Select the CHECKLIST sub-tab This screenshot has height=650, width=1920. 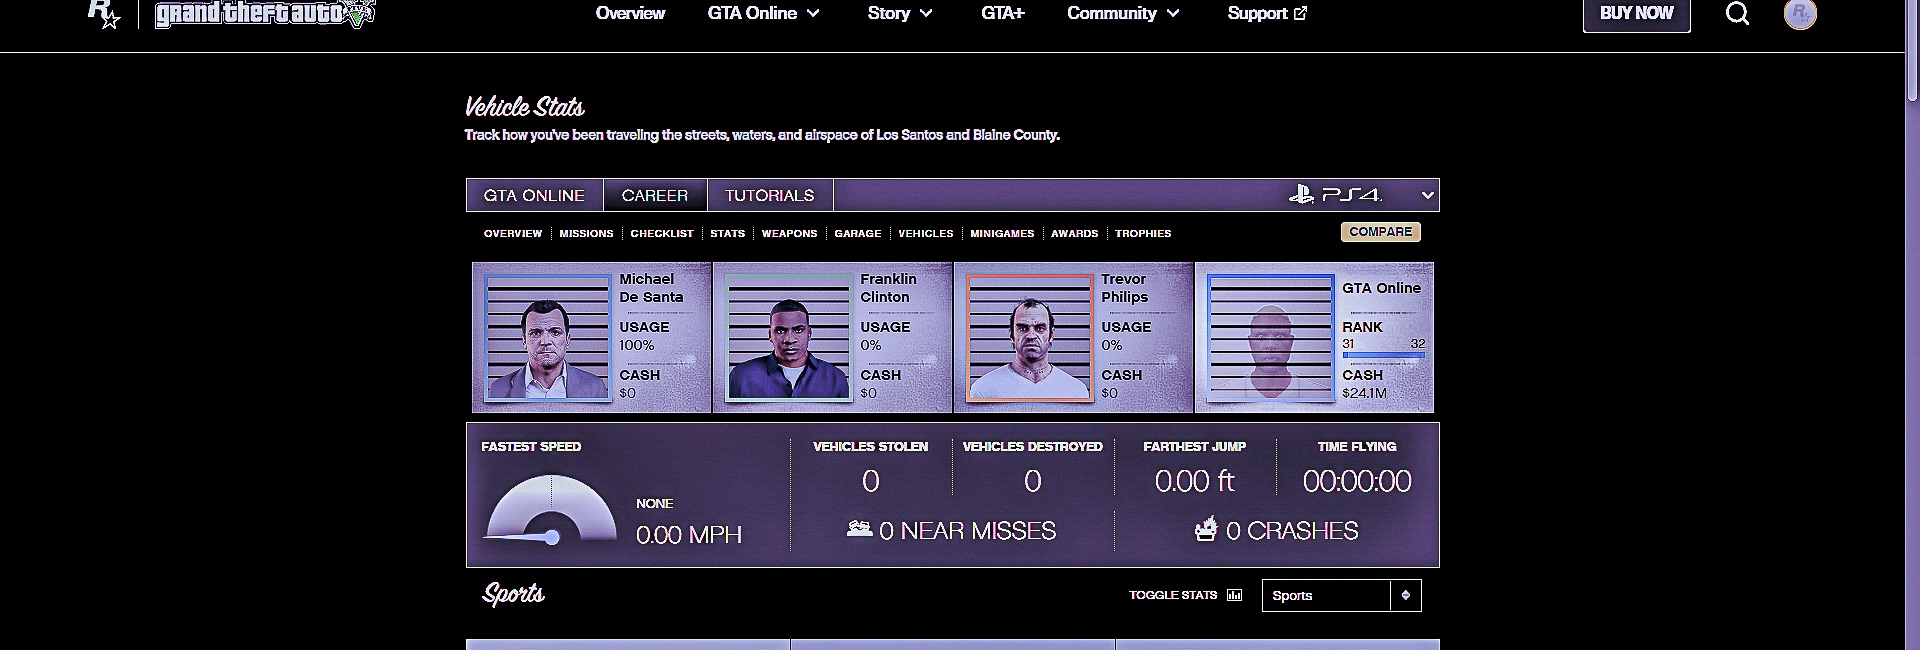click(662, 233)
